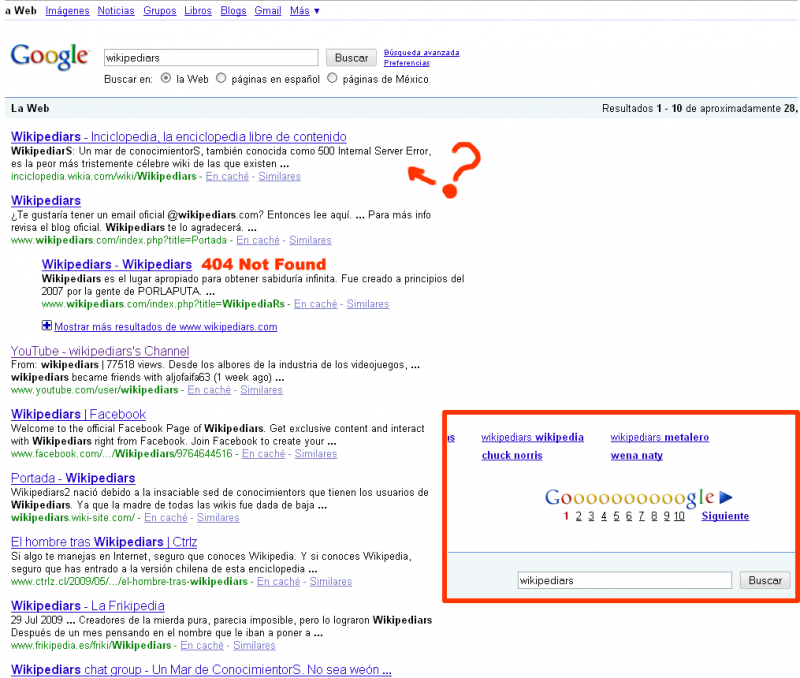Click the top search input field
Image resolution: width=800 pixels, height=678 pixels.
[211, 58]
